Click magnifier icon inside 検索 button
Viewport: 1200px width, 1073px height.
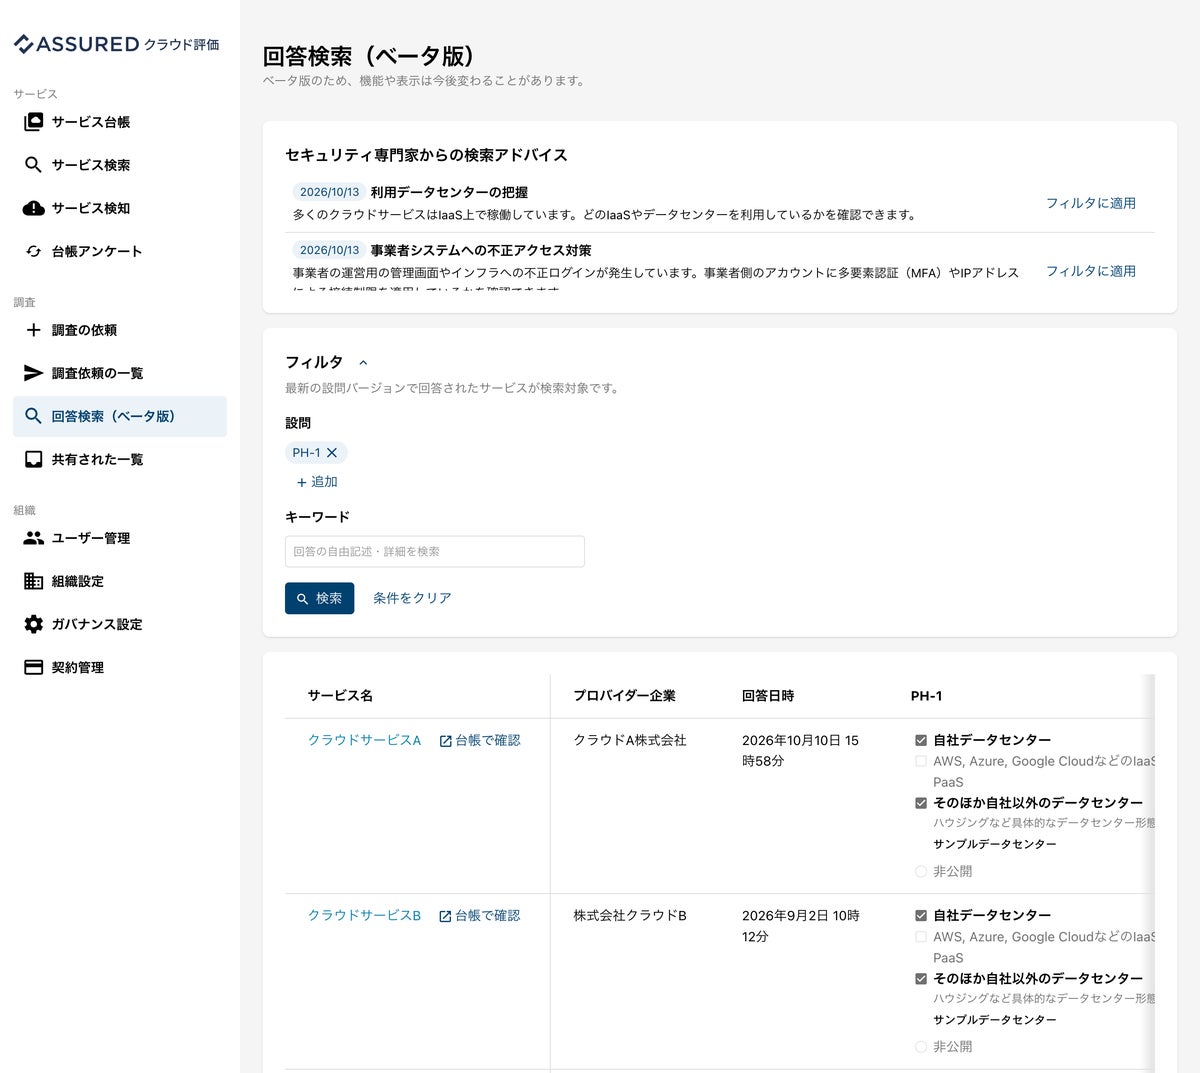[x=302, y=598]
